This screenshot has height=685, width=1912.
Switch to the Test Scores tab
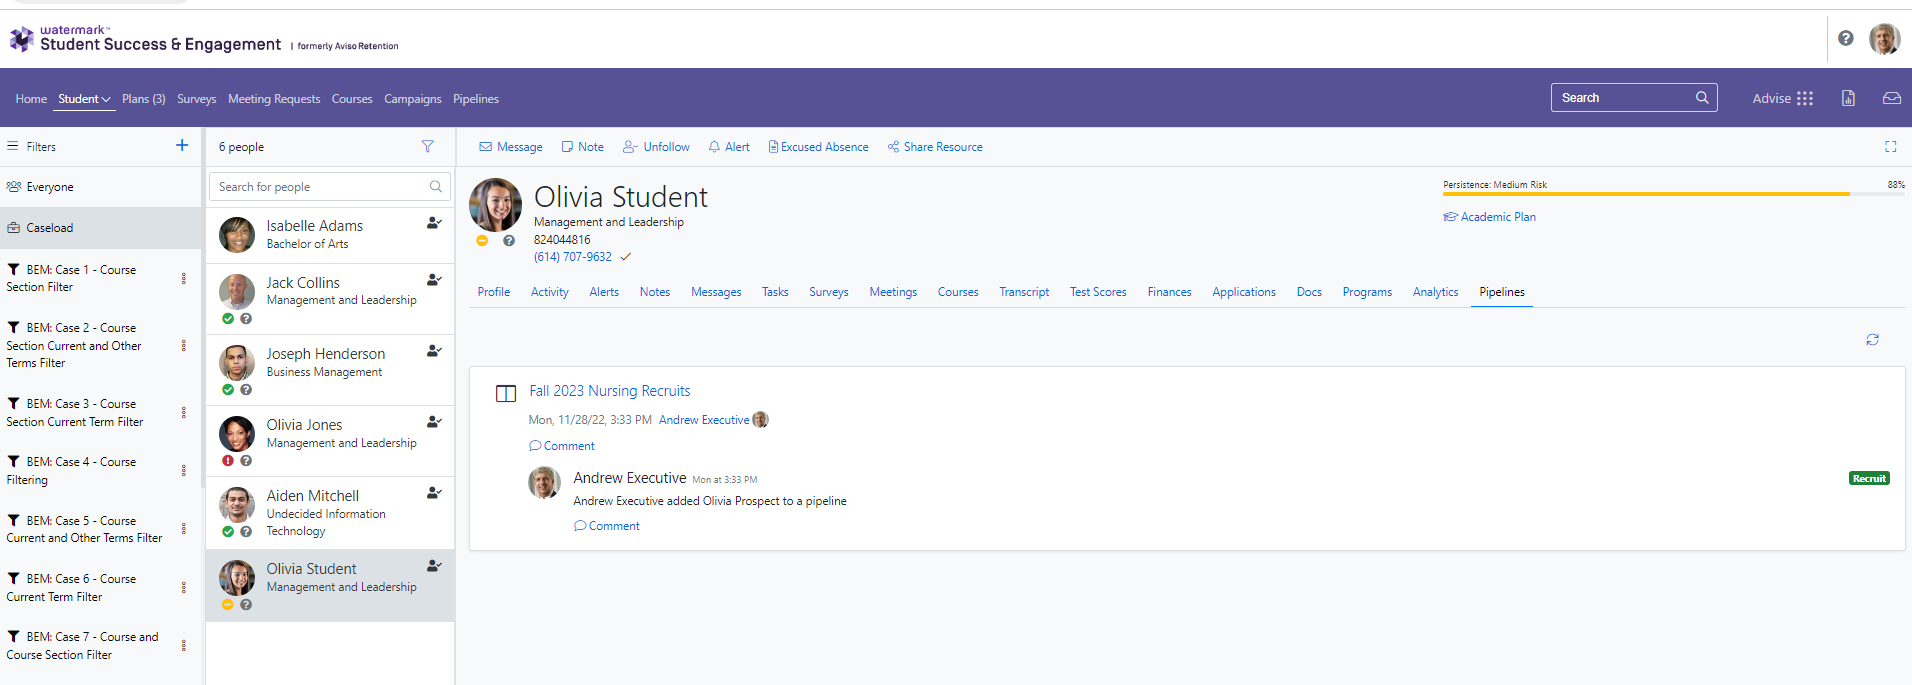pyautogui.click(x=1098, y=292)
